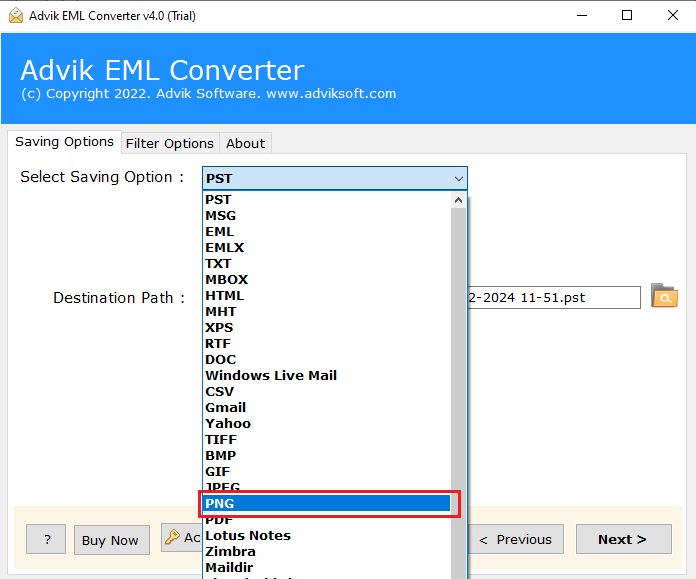Click the Buy Now button
696x579 pixels.
click(x=111, y=540)
